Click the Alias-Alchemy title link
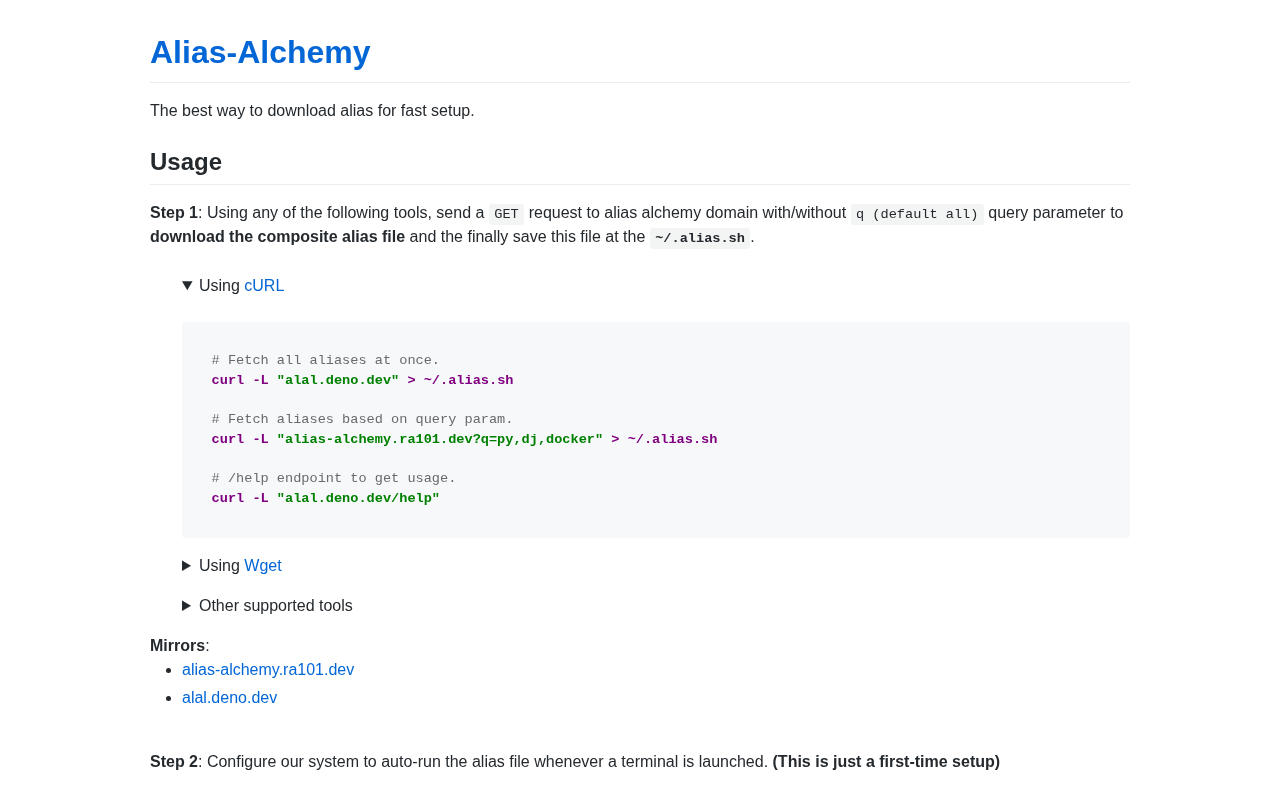This screenshot has height=800, width=1280. [x=260, y=52]
